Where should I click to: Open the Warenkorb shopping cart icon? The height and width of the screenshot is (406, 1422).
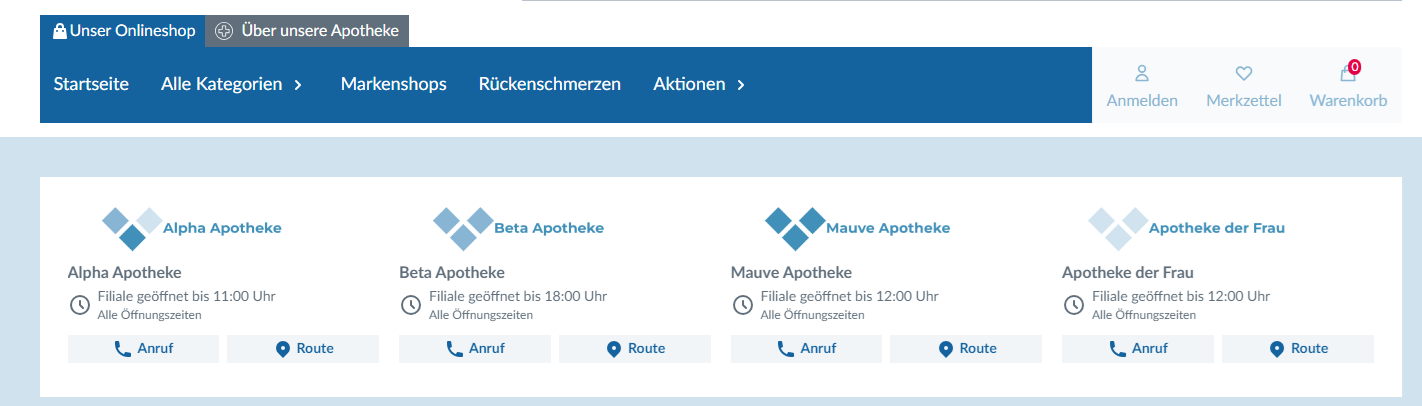[x=1348, y=75]
